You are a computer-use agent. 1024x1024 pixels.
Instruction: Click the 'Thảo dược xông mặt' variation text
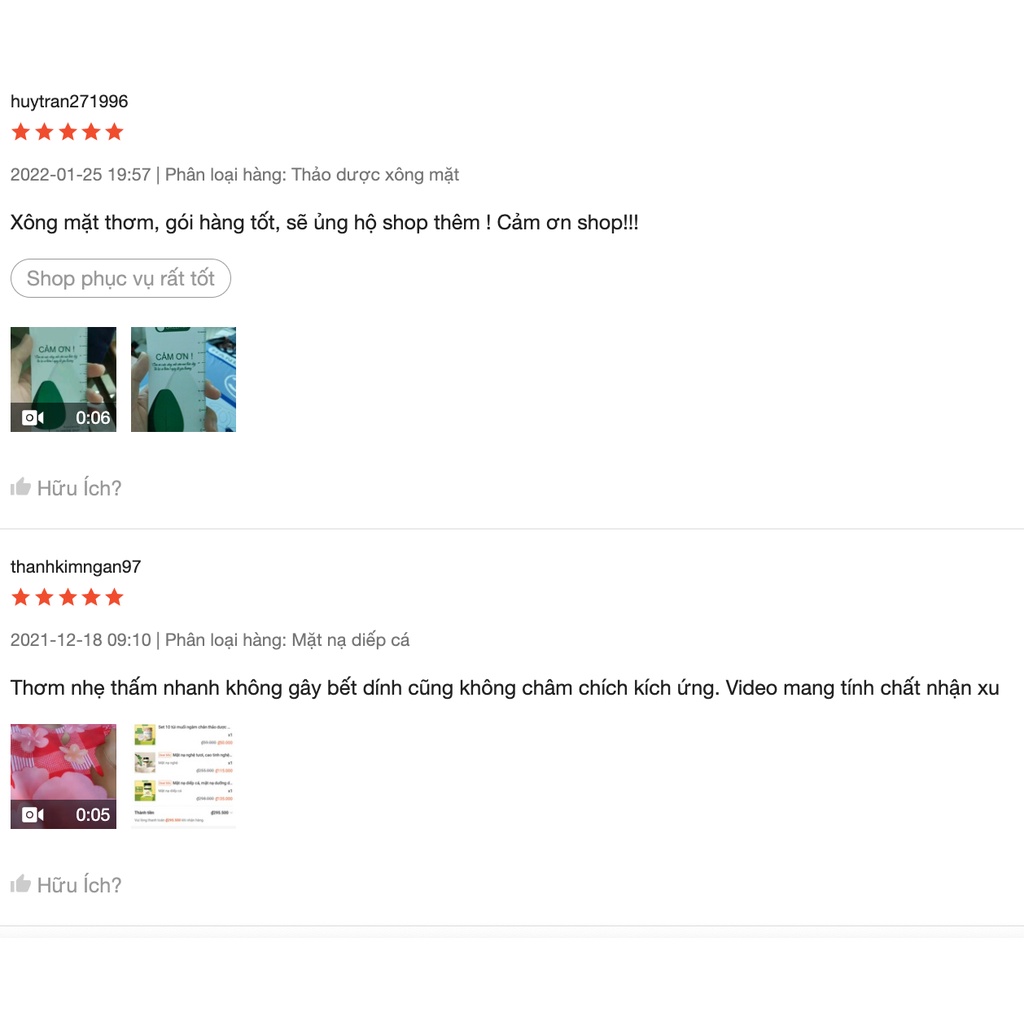point(375,174)
